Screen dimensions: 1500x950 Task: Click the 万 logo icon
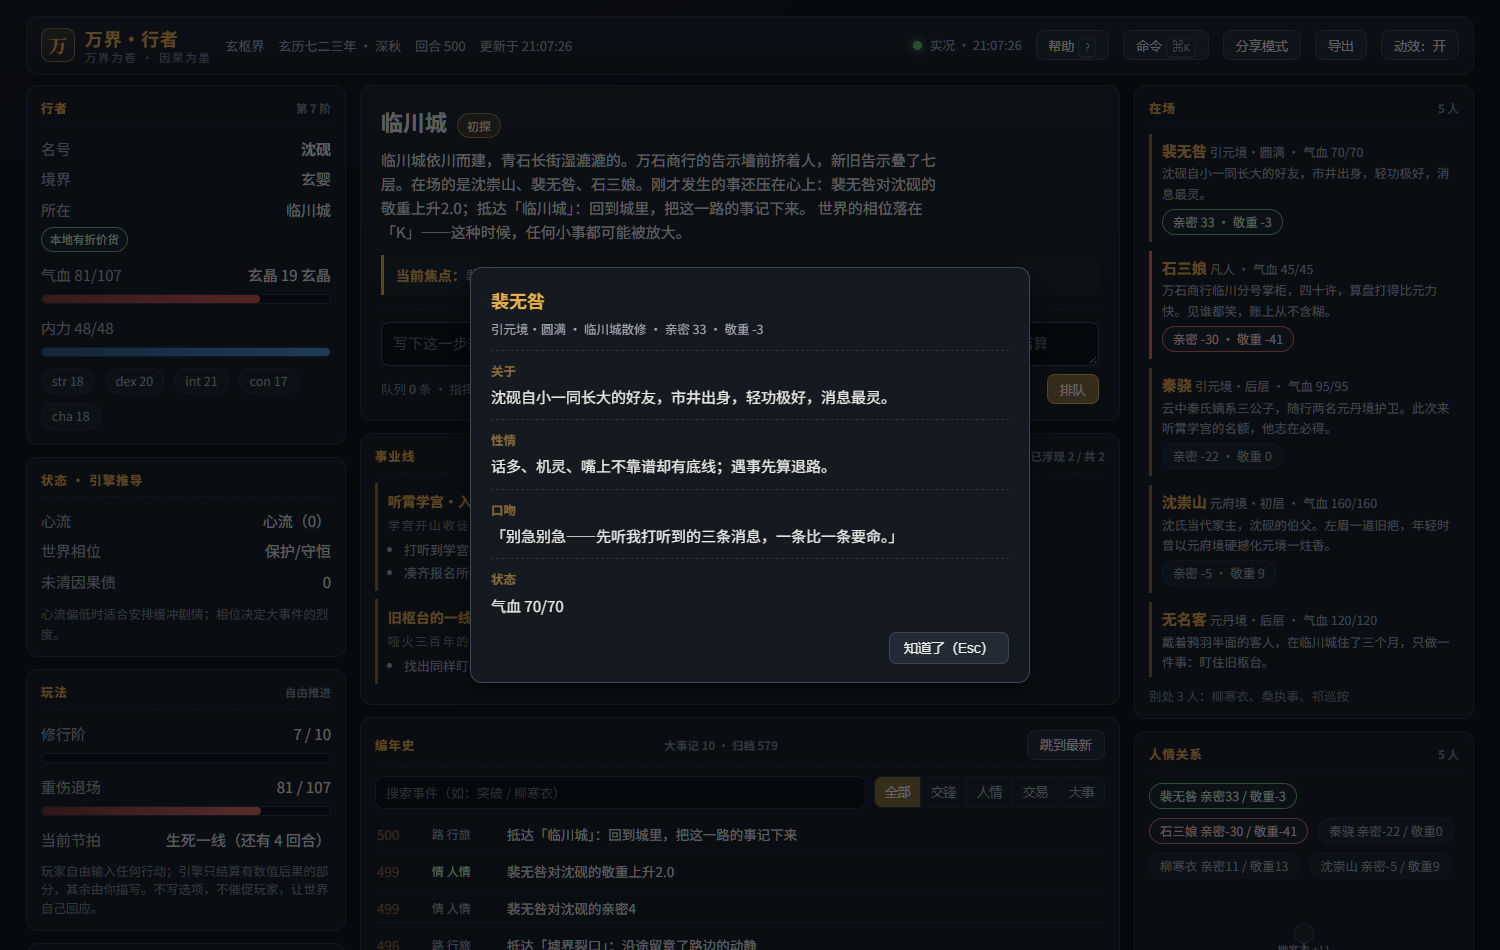click(58, 45)
